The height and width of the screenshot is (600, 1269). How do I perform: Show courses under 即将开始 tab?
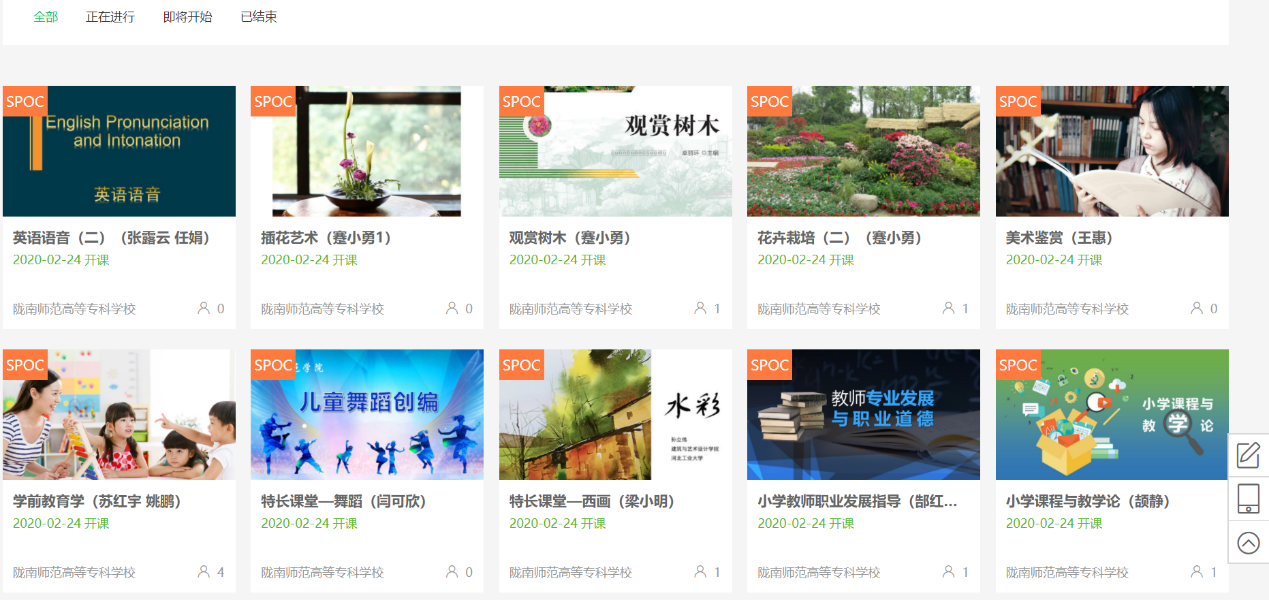pyautogui.click(x=188, y=17)
